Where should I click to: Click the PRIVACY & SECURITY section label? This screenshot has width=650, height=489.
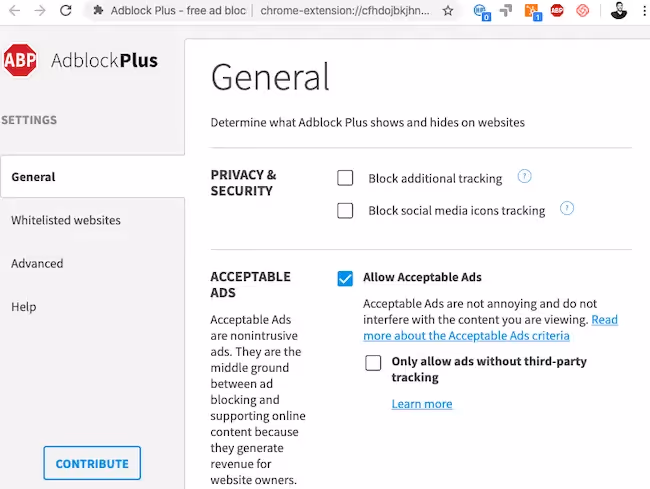click(x=243, y=183)
